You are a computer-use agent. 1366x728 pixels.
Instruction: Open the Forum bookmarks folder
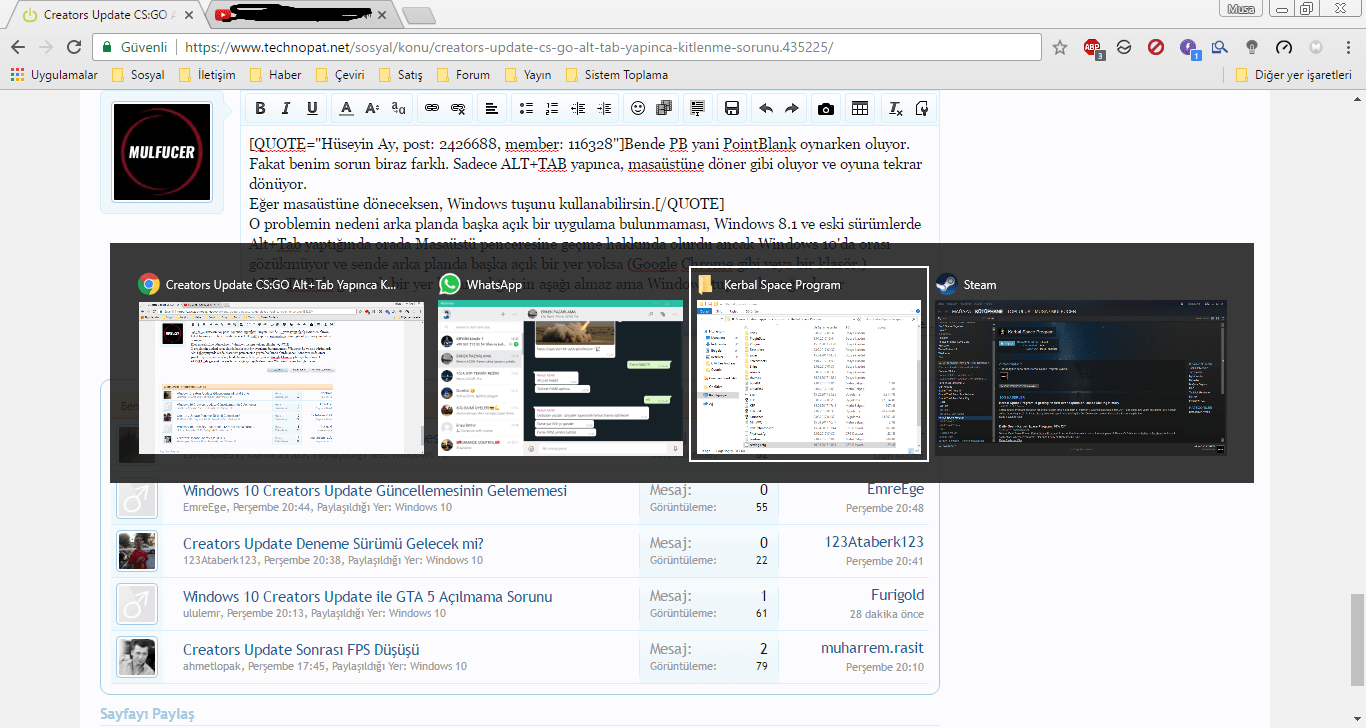point(464,75)
